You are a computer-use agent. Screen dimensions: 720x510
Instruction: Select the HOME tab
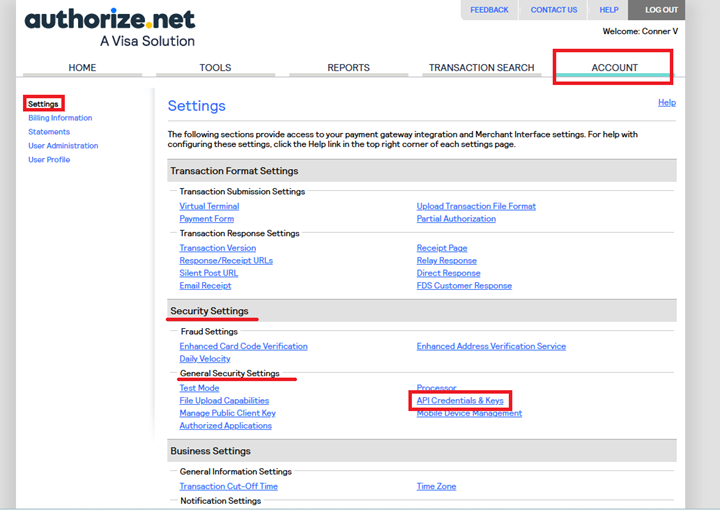(82, 67)
